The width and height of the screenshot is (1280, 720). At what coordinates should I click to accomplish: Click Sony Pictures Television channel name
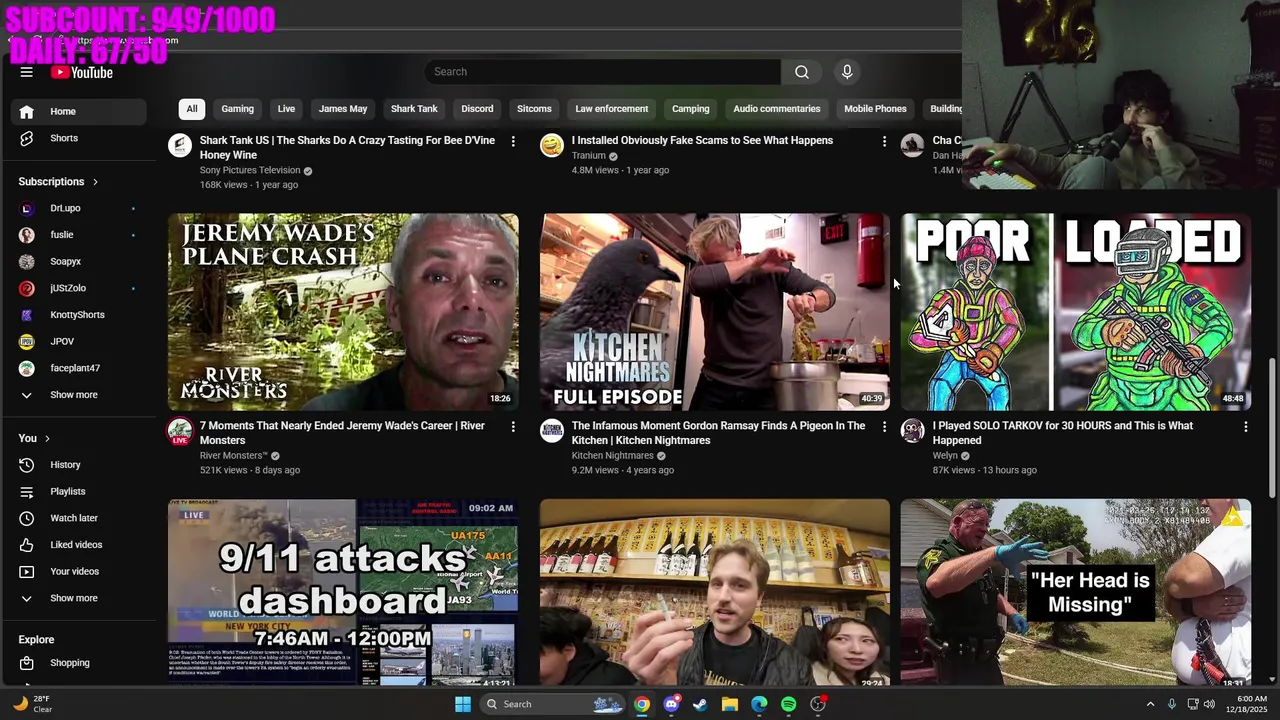point(250,170)
